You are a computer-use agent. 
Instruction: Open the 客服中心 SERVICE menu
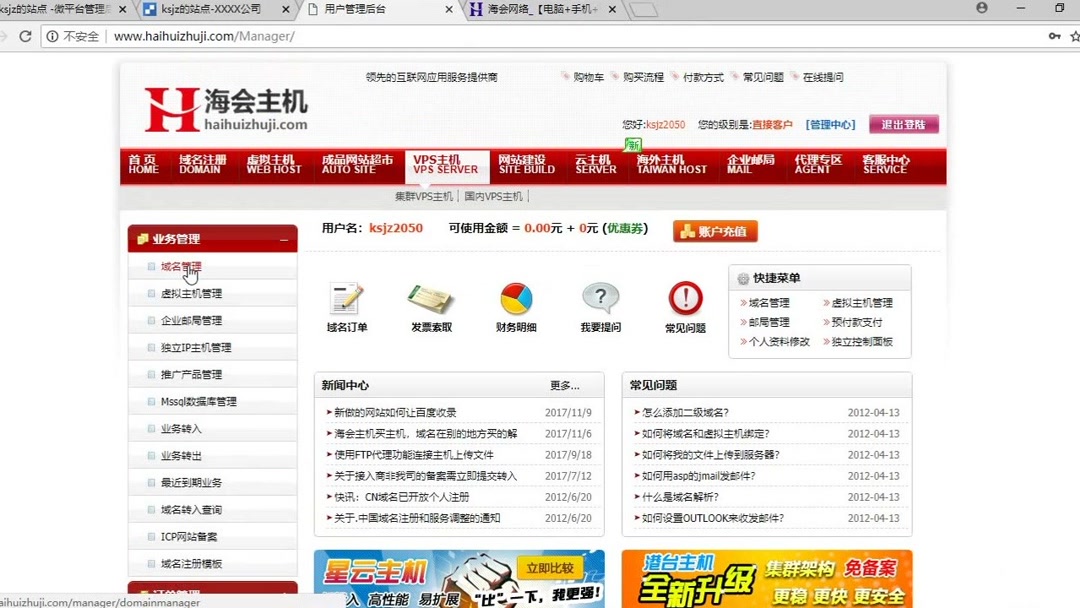point(884,168)
